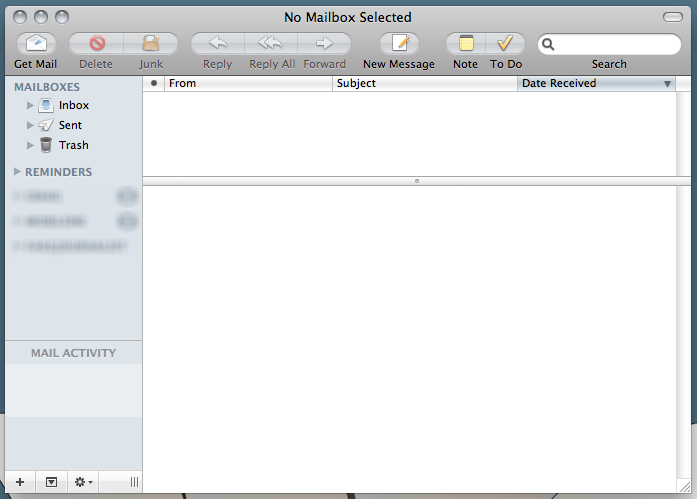Hide the Mail Activity pane button
Viewport: 697px width, 499px height.
click(x=52, y=482)
